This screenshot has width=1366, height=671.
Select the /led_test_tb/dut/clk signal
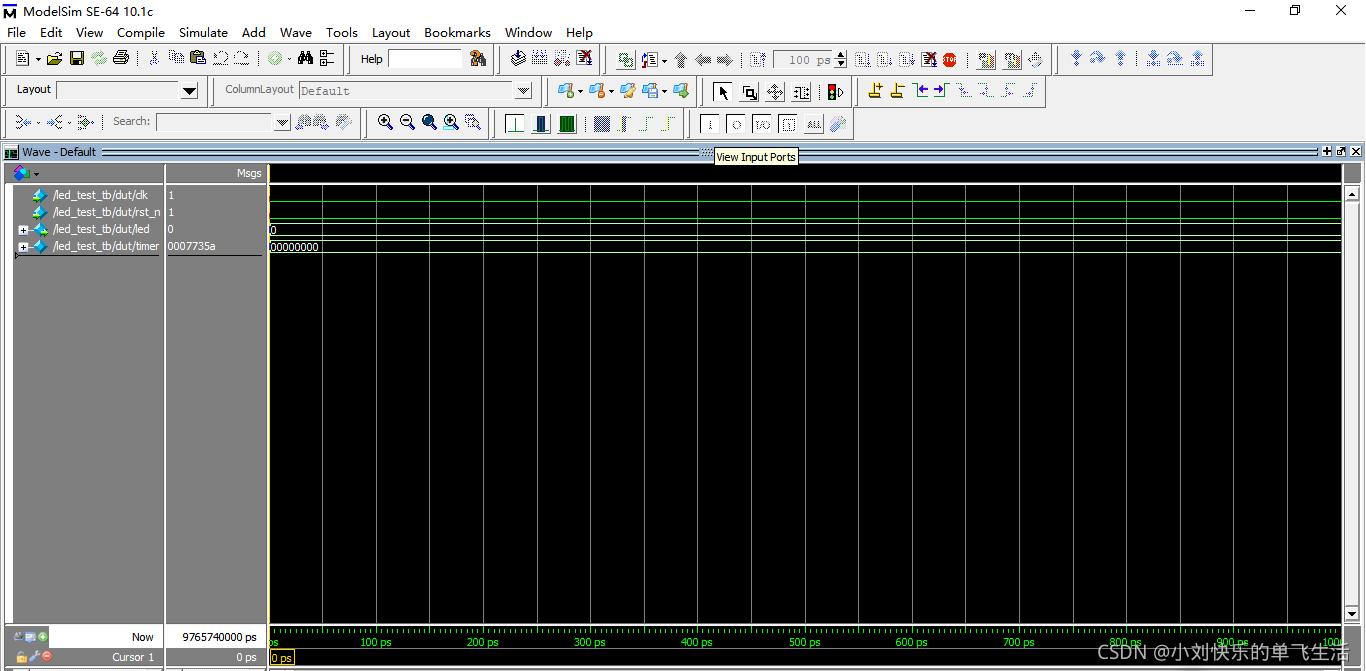100,195
